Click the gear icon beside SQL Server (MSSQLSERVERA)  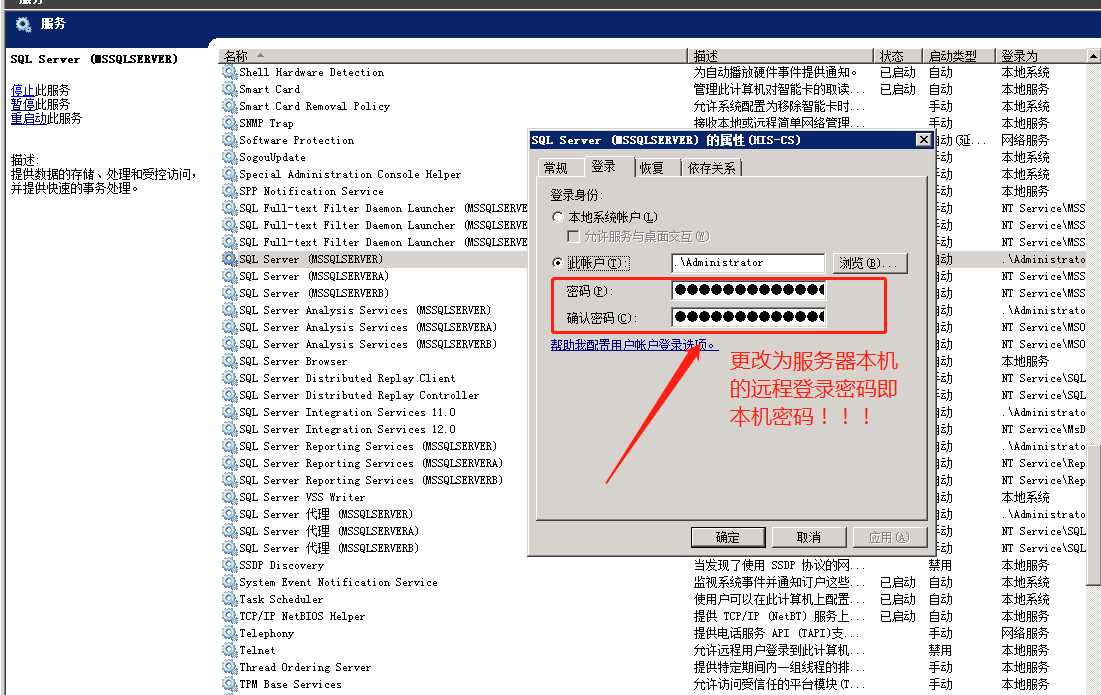(x=230, y=276)
